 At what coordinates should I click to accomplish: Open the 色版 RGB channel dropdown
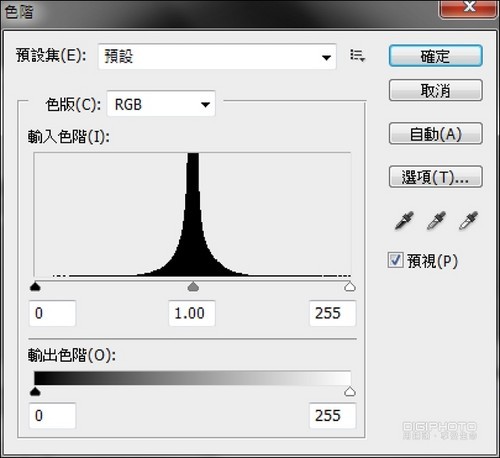coord(161,104)
